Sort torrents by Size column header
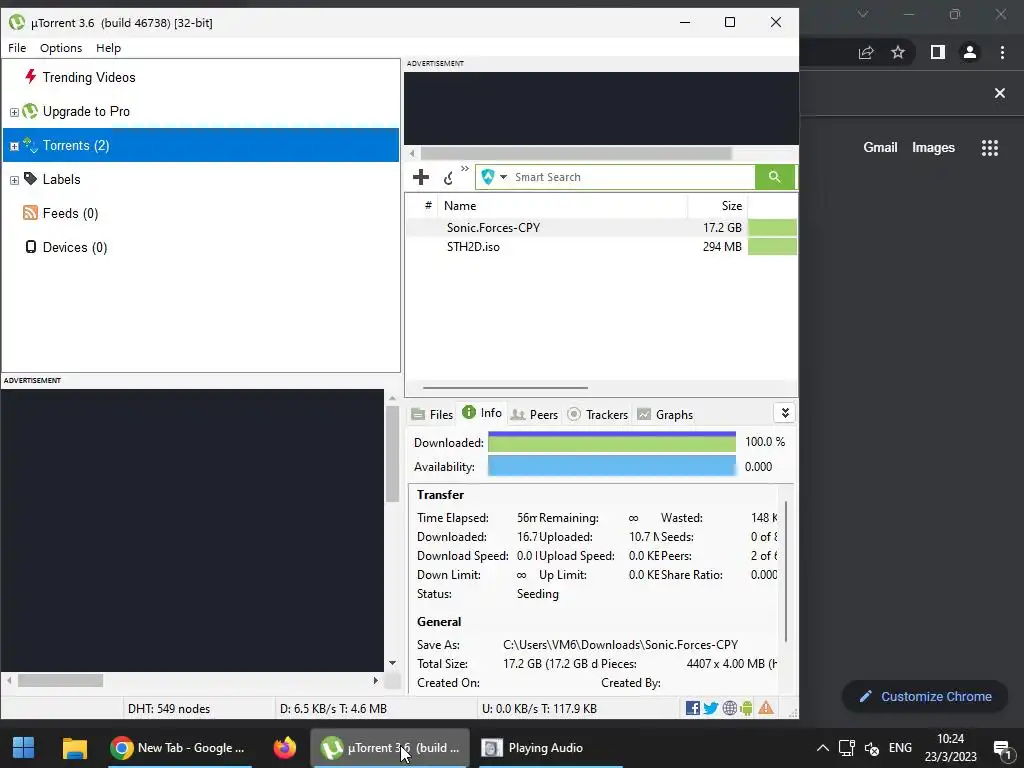 tap(718, 206)
